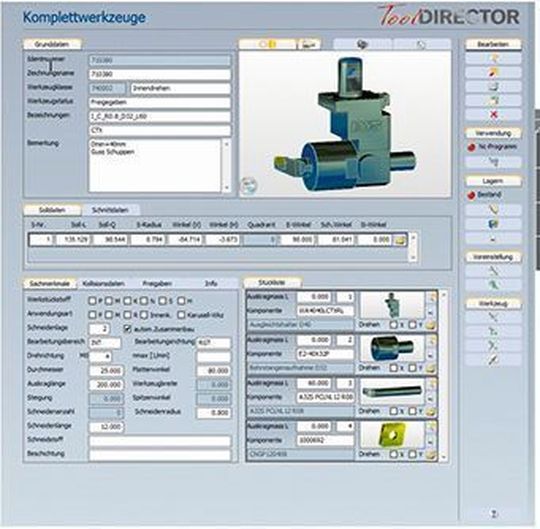Click the Stückliste scrollbar down arrow
Screen dimensions: 540x529
(x=444, y=457)
